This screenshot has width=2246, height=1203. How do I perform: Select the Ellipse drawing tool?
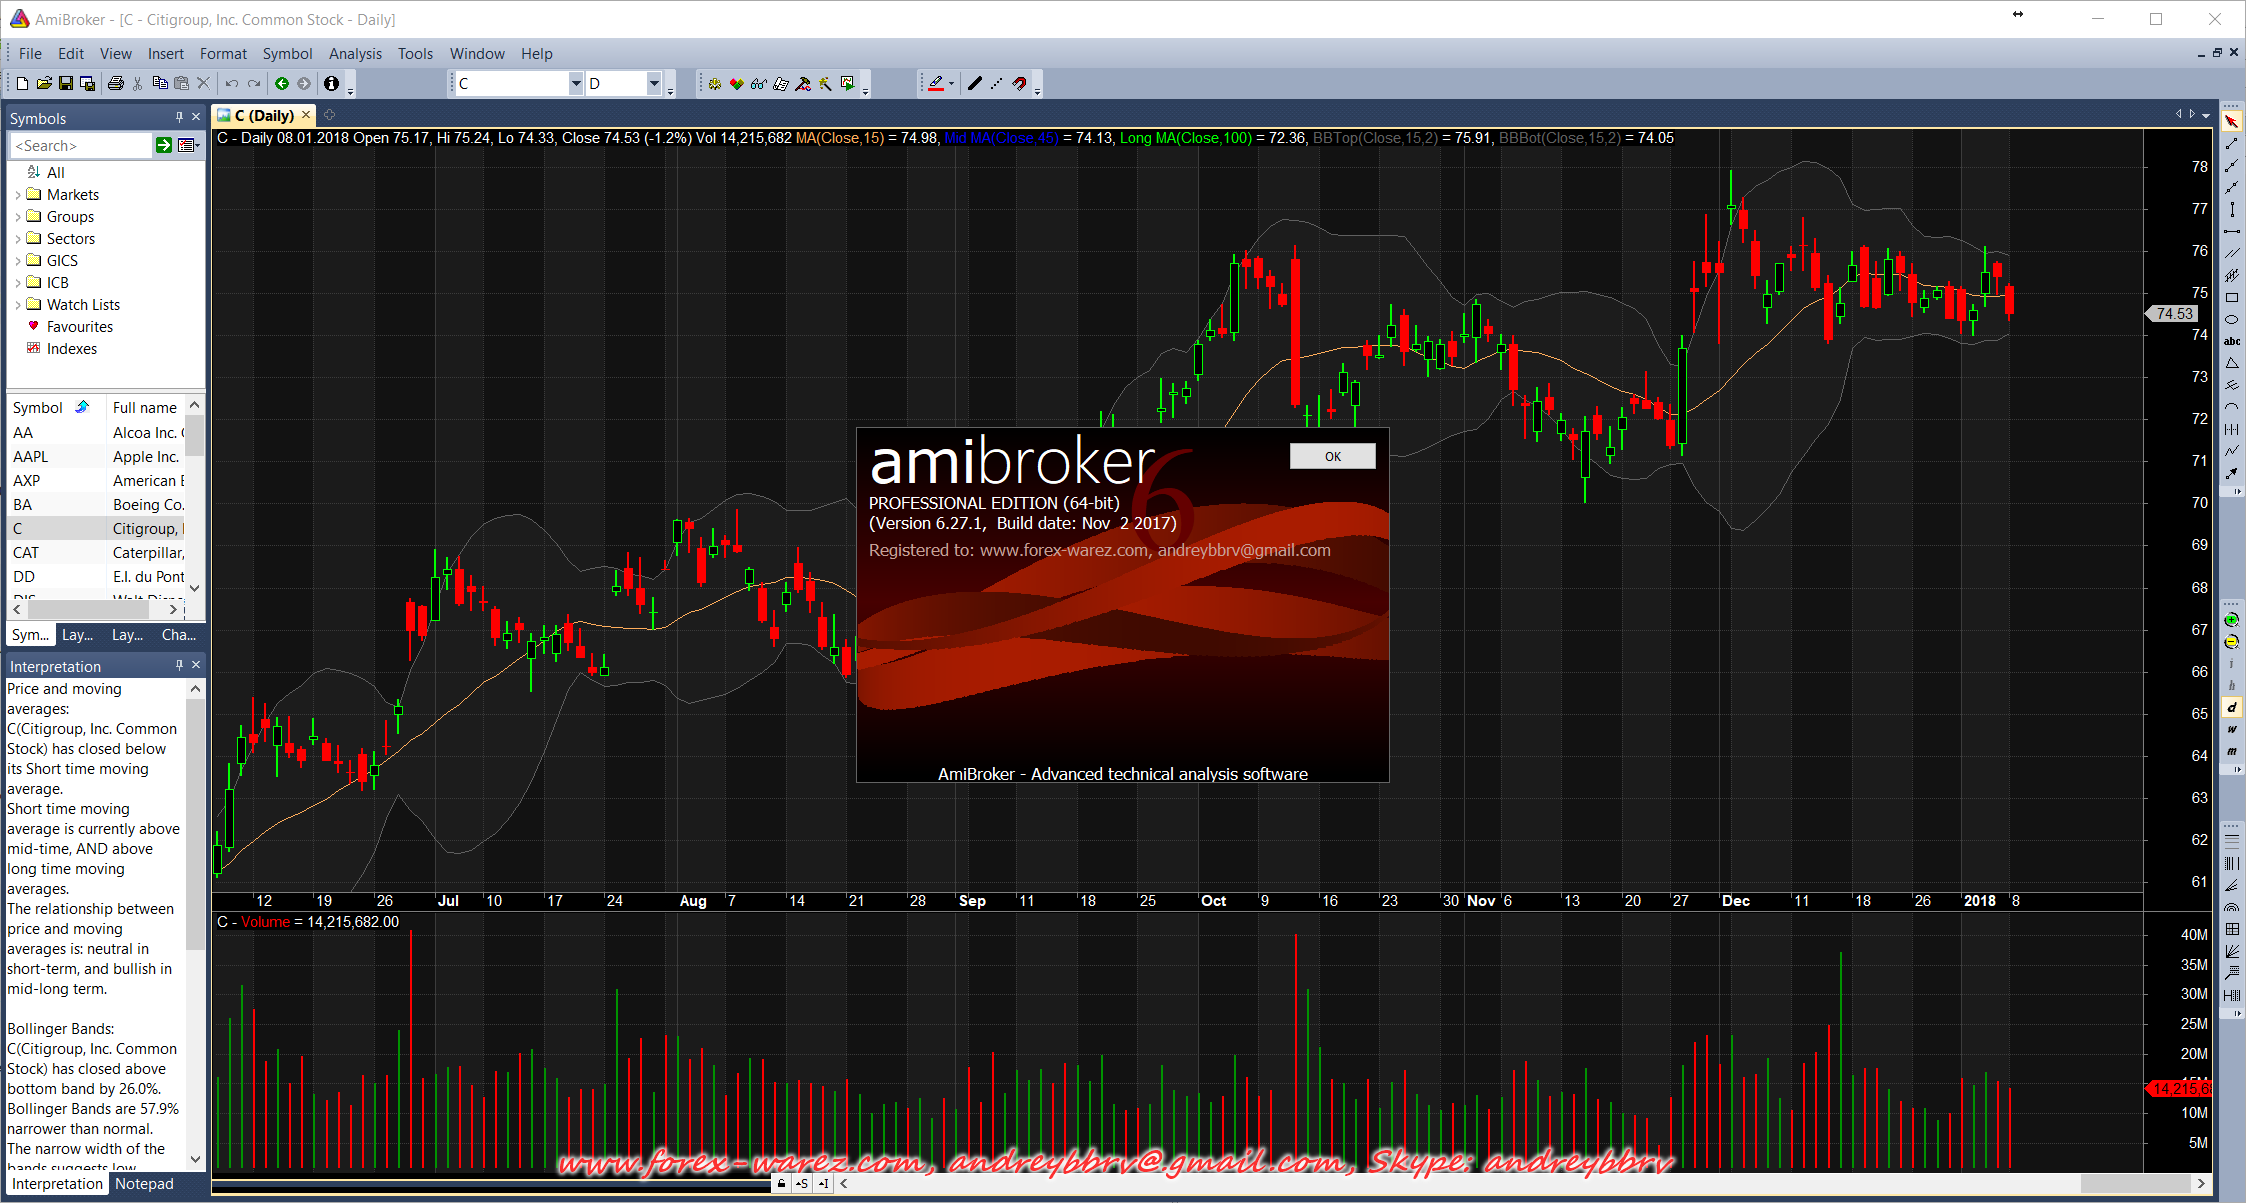pos(2231,320)
